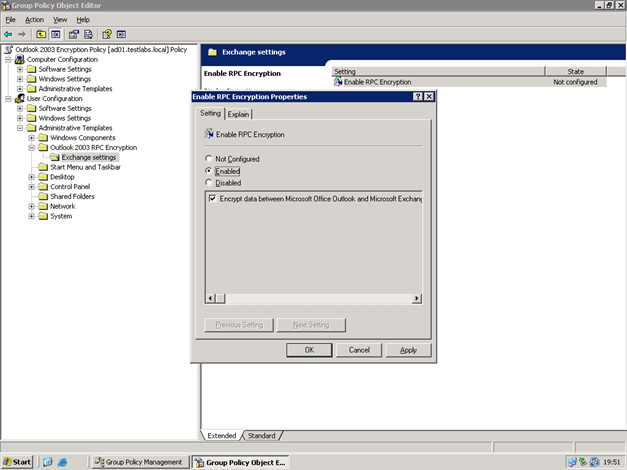The width and height of the screenshot is (627, 470).
Task: Click the Help toolbar icon
Action: point(107,34)
